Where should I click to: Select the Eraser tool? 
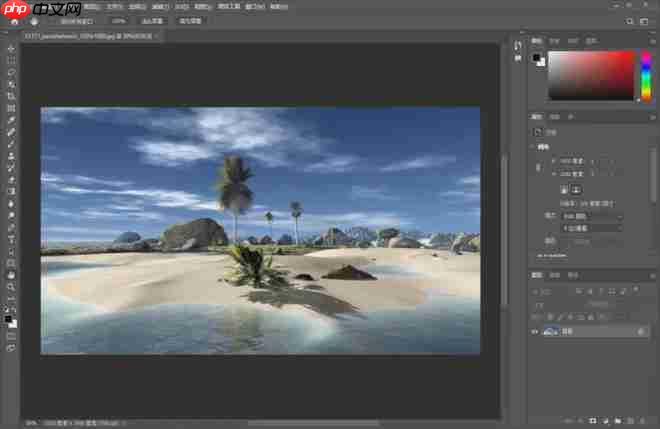tap(11, 180)
